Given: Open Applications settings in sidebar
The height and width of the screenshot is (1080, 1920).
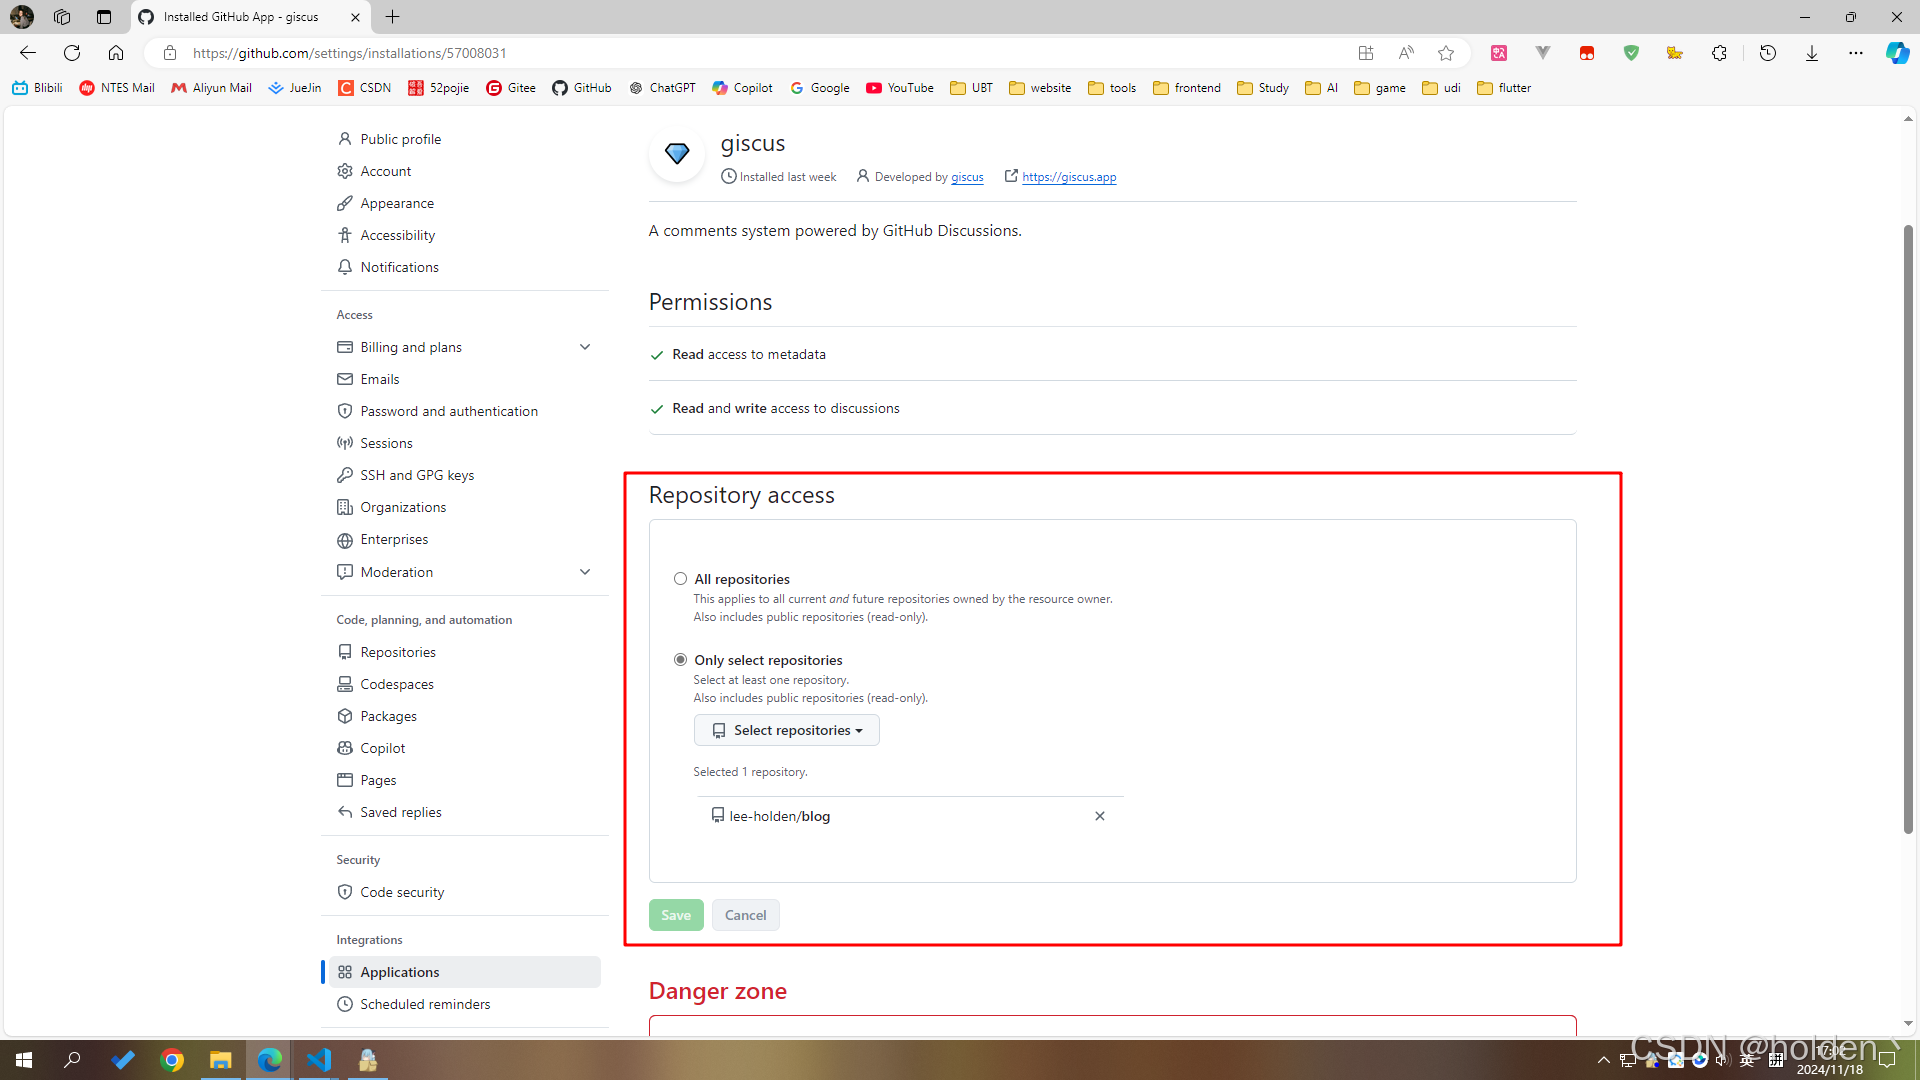Looking at the screenshot, I should 465,972.
